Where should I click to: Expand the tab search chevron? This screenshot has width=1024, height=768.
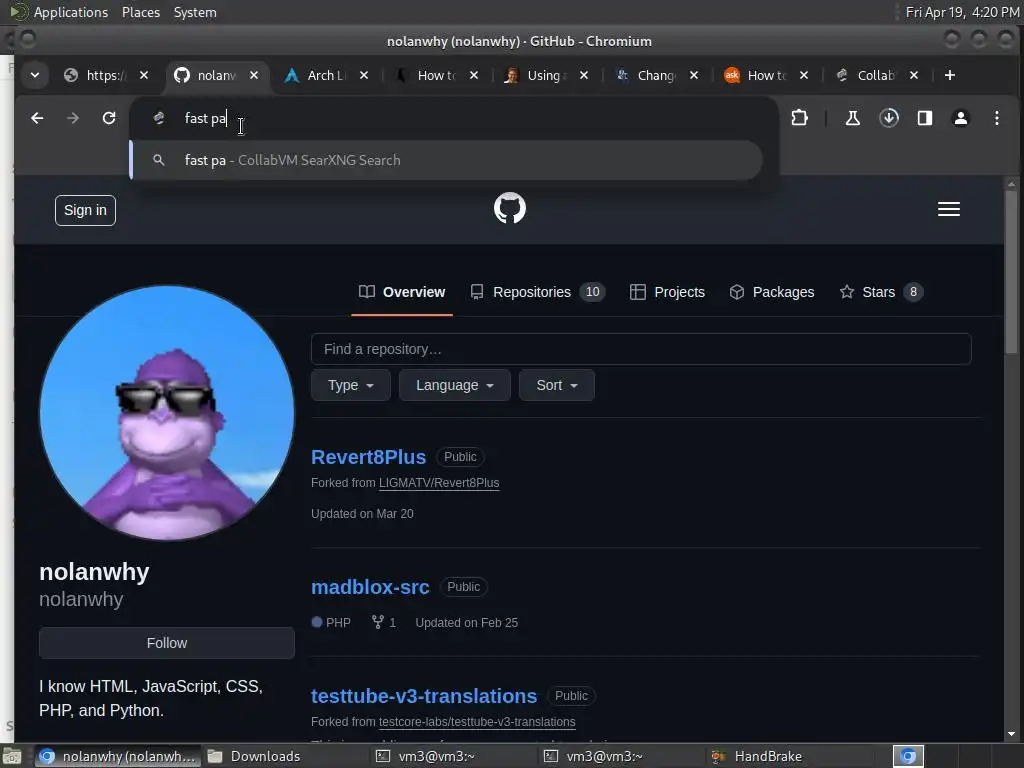click(x=35, y=76)
